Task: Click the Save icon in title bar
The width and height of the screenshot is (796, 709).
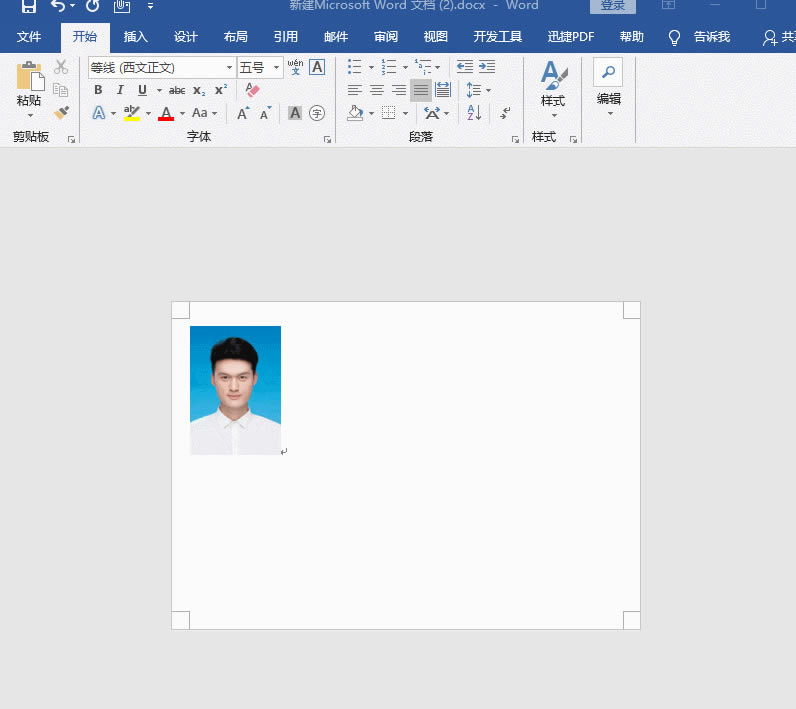Action: click(29, 7)
